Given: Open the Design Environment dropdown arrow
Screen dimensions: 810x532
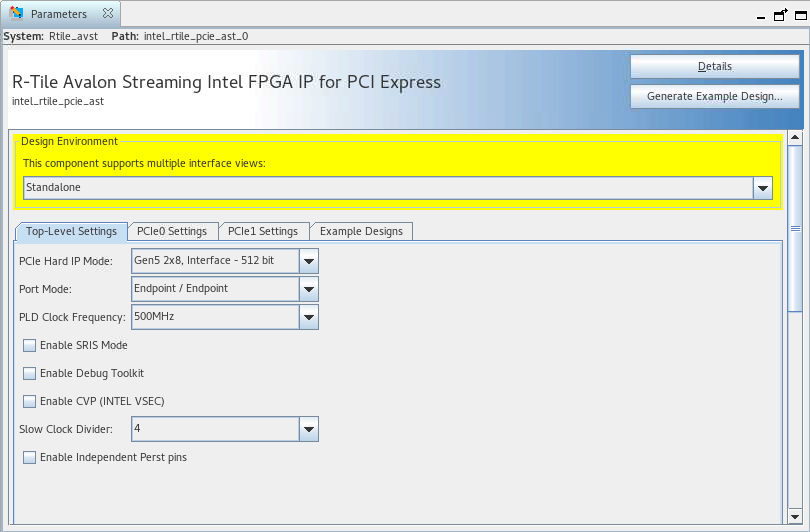Looking at the screenshot, I should 763,188.
